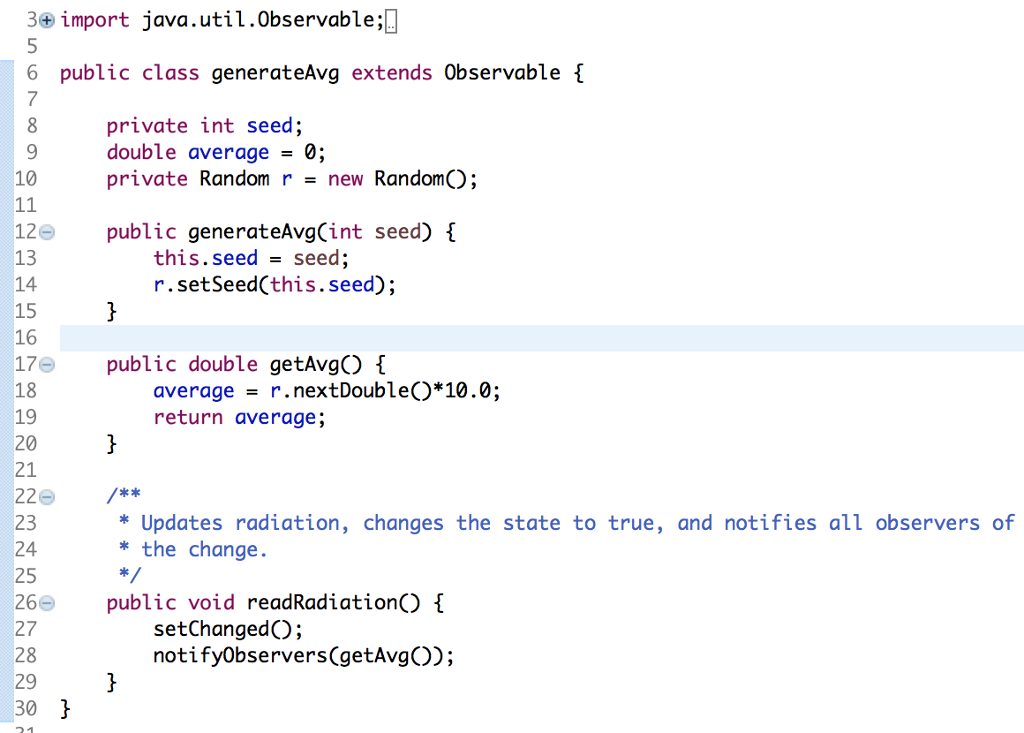Image resolution: width=1024 pixels, height=733 pixels.
Task: Click closing brace of class on line 30
Action: pyautogui.click(x=65, y=709)
